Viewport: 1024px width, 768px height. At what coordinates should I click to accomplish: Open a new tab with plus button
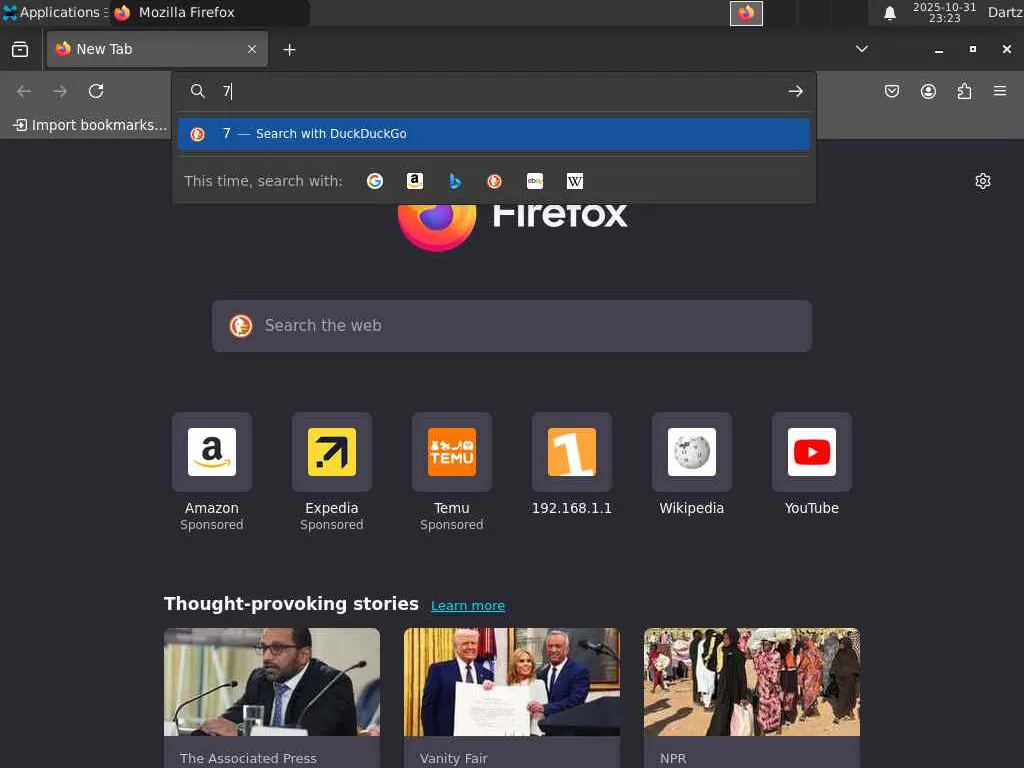289,50
